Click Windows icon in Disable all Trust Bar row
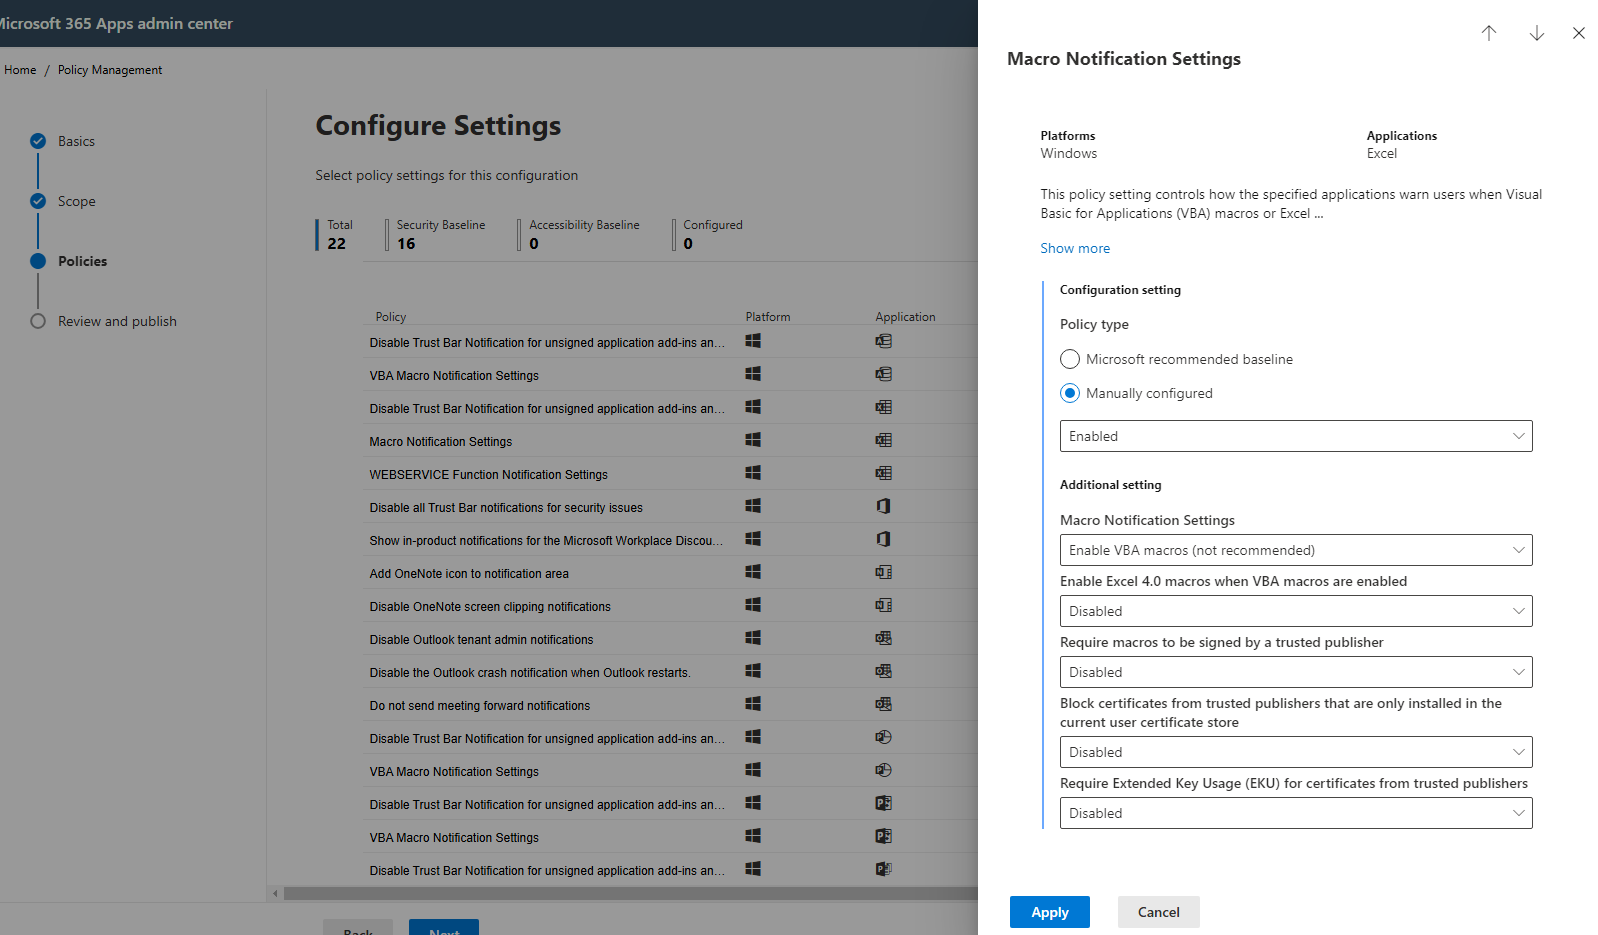Screen dimensions: 1598x935 [753, 506]
